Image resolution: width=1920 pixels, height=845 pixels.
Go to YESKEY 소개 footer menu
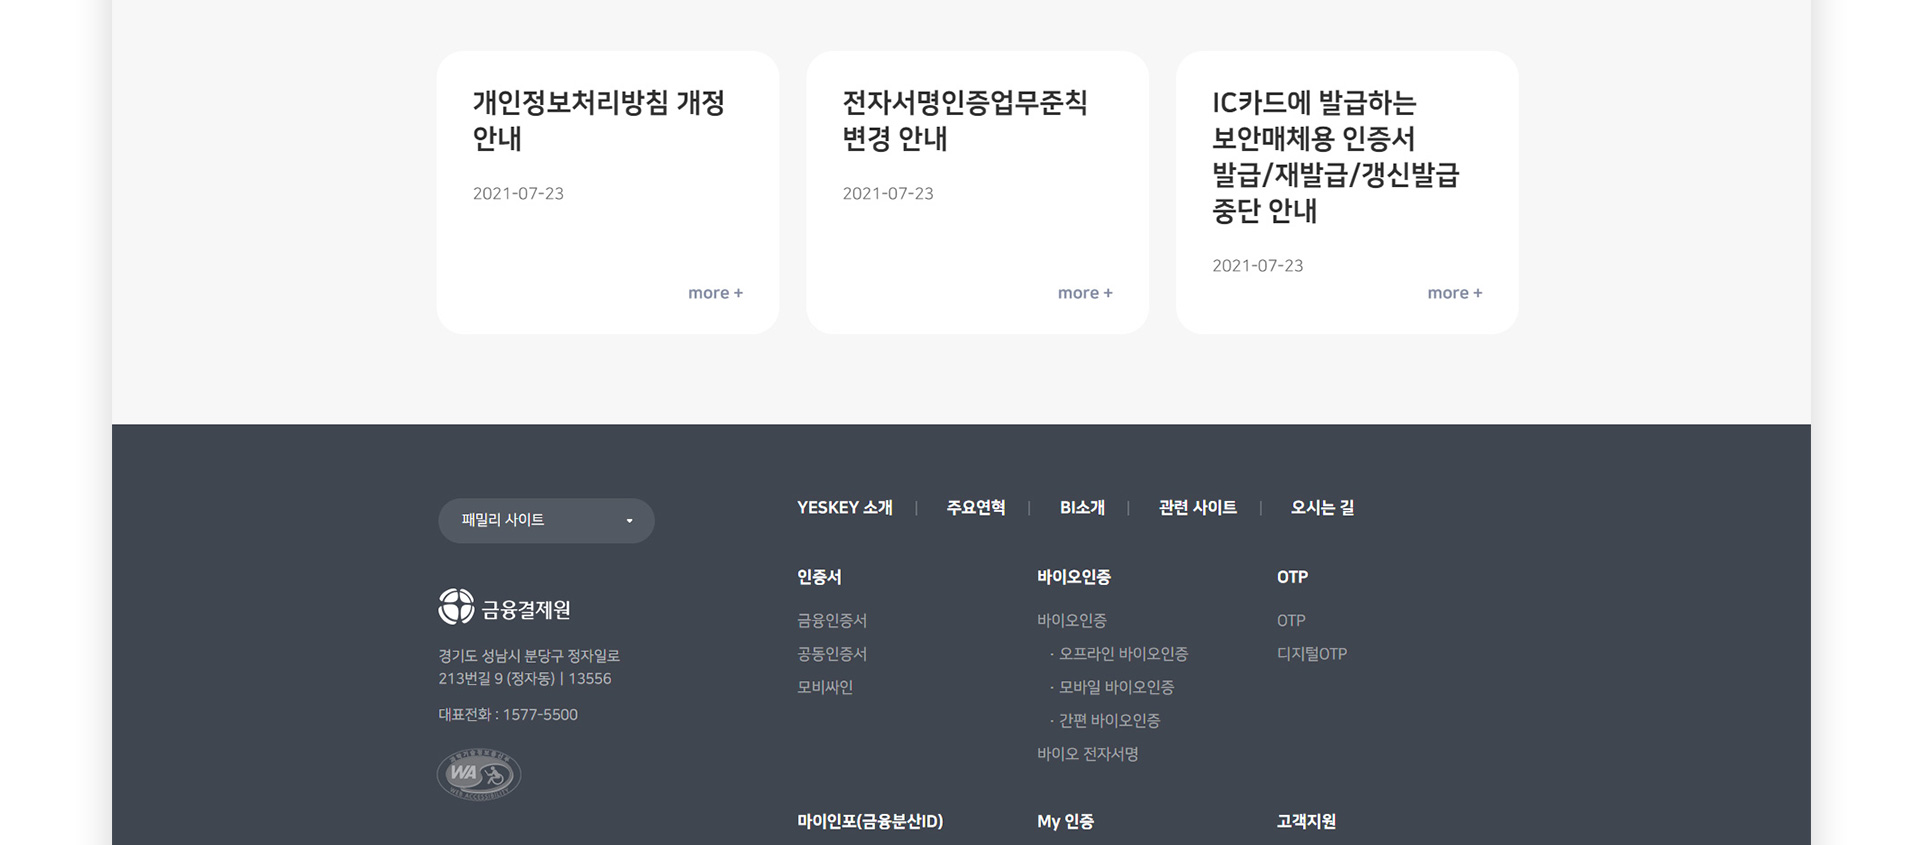pyautogui.click(x=844, y=508)
